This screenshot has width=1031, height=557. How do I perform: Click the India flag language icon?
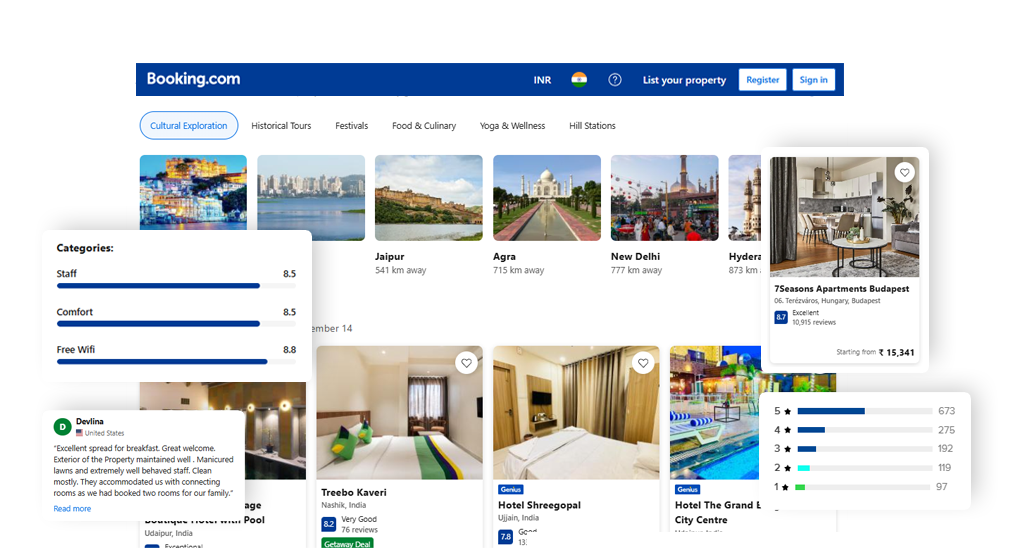[579, 80]
